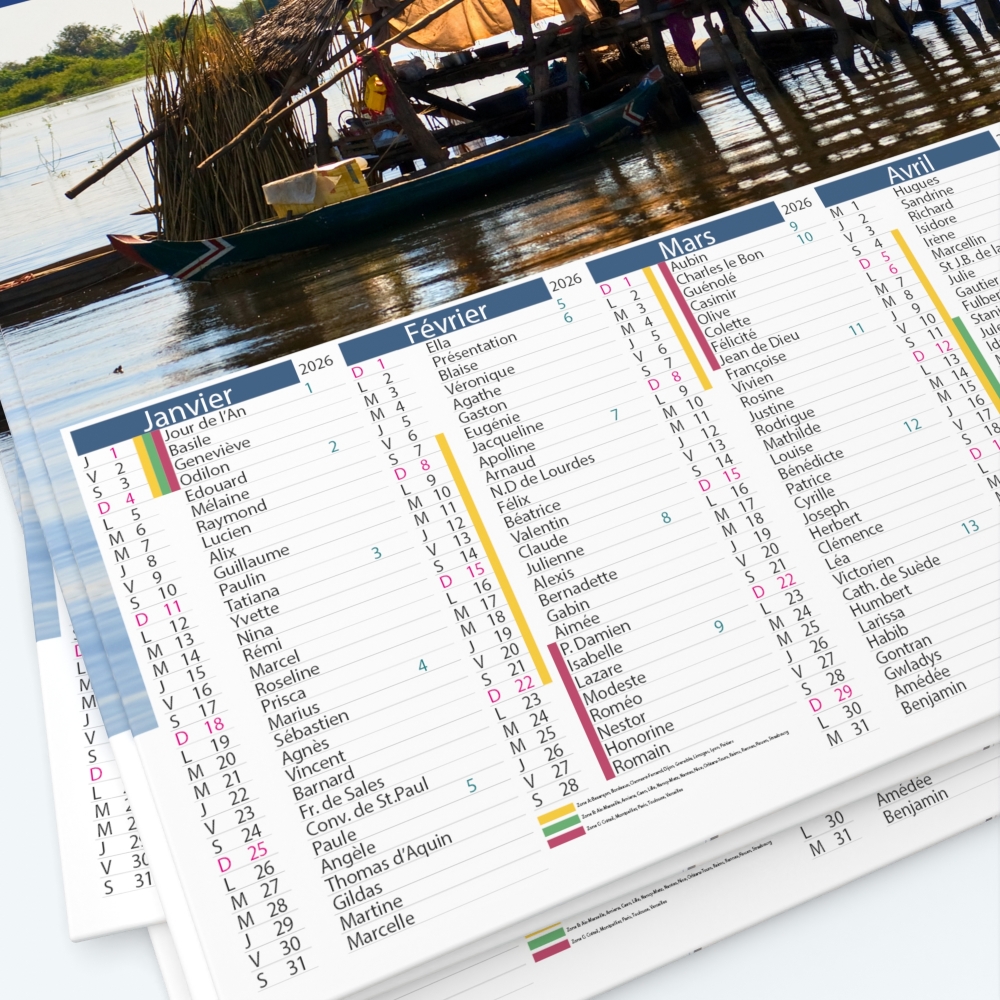Click the entry "Jean de Dieu"
Image resolution: width=1000 pixels, height=1000 pixels.
pos(758,348)
